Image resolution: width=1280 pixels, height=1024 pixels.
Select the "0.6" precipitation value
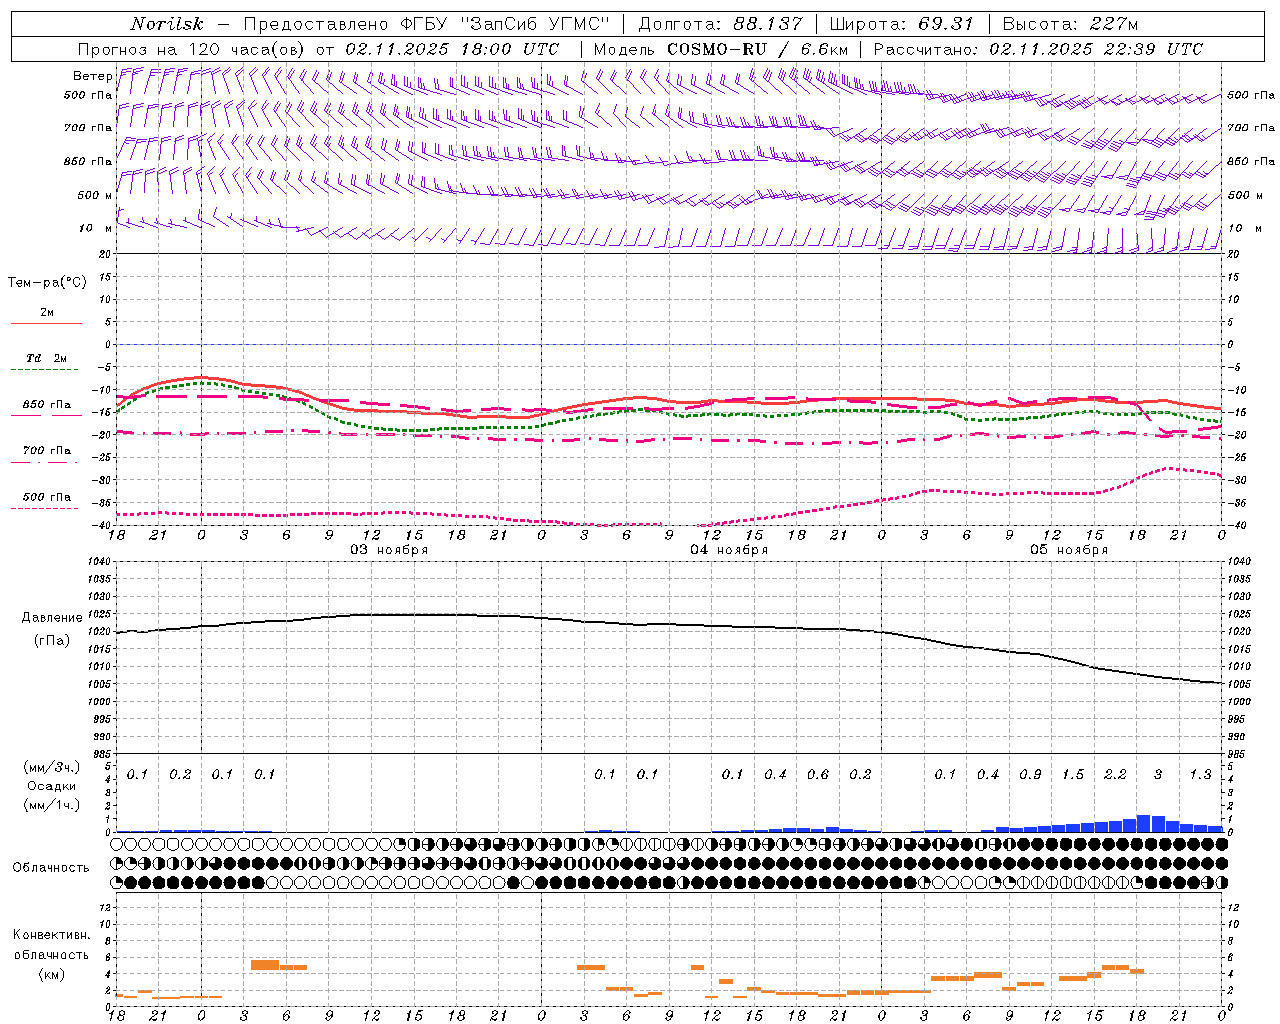click(818, 775)
